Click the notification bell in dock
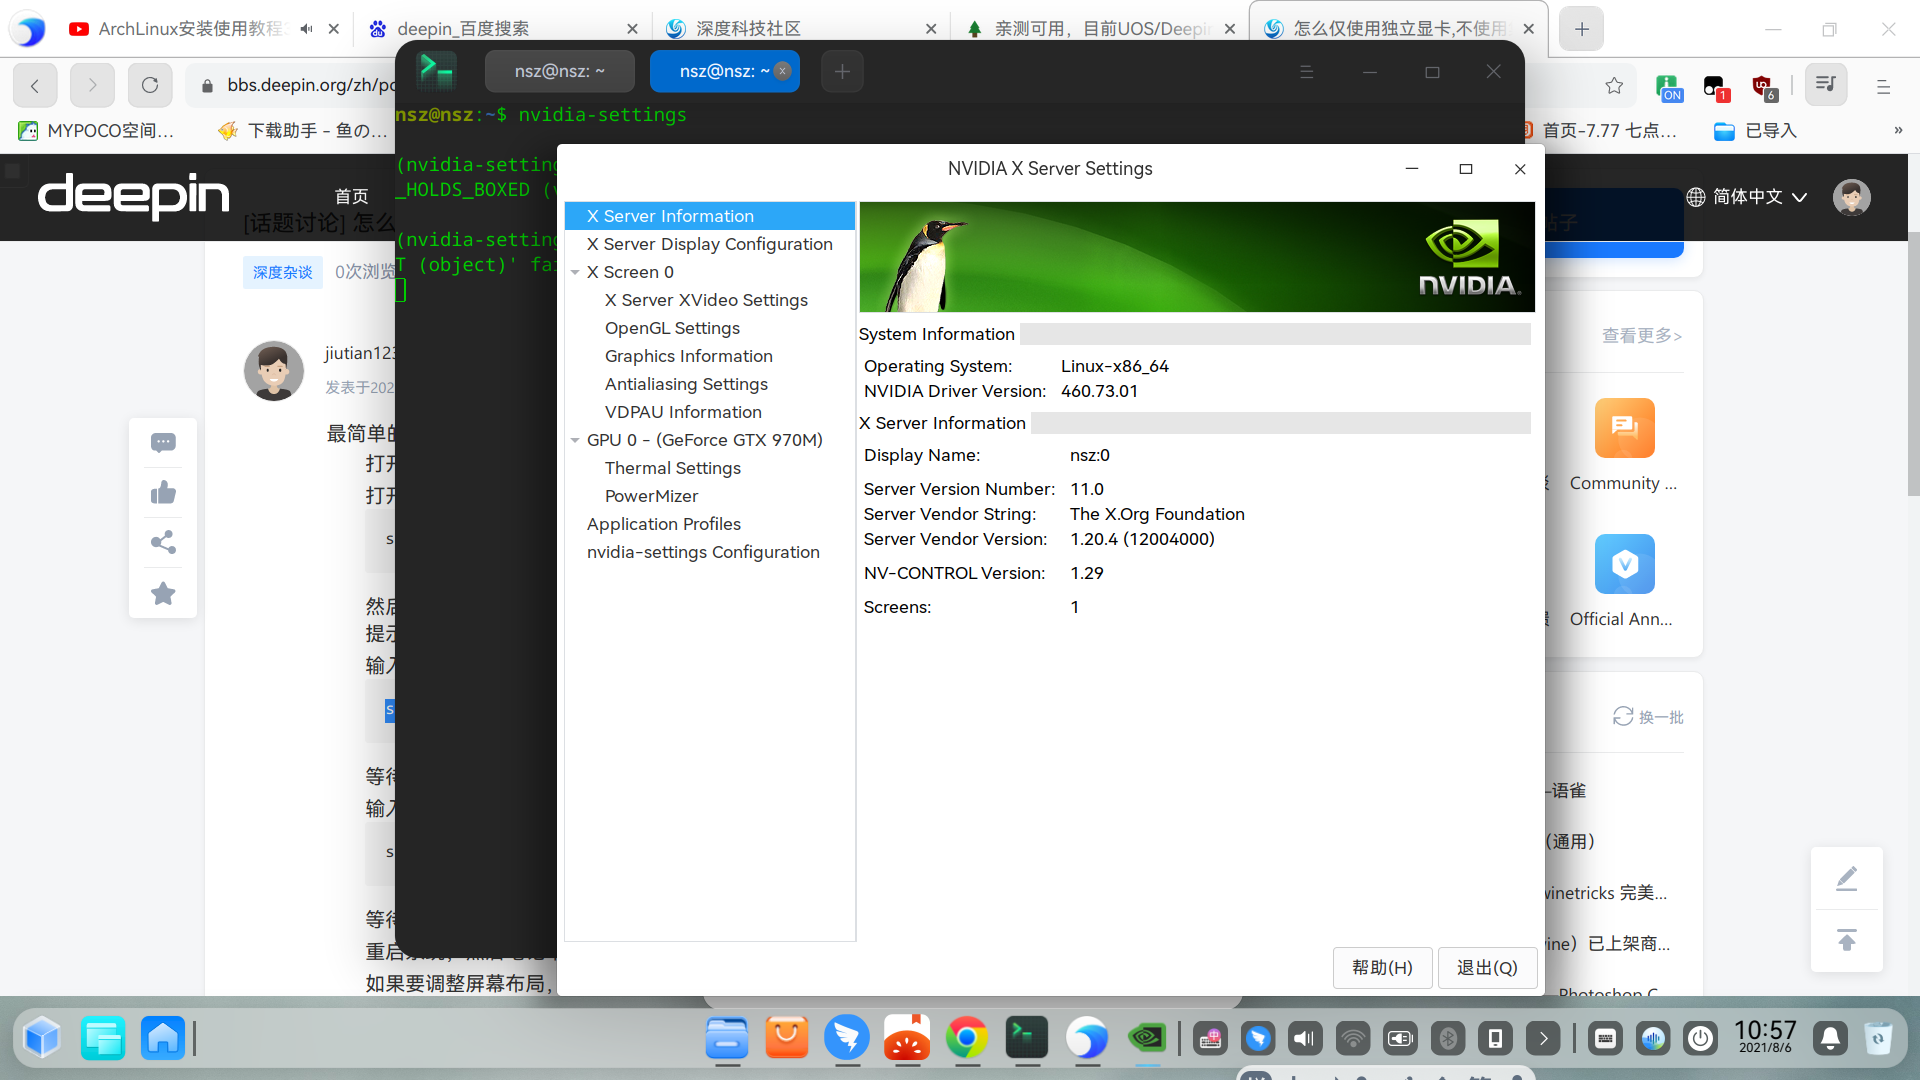The height and width of the screenshot is (1080, 1920). pos(1830,1038)
